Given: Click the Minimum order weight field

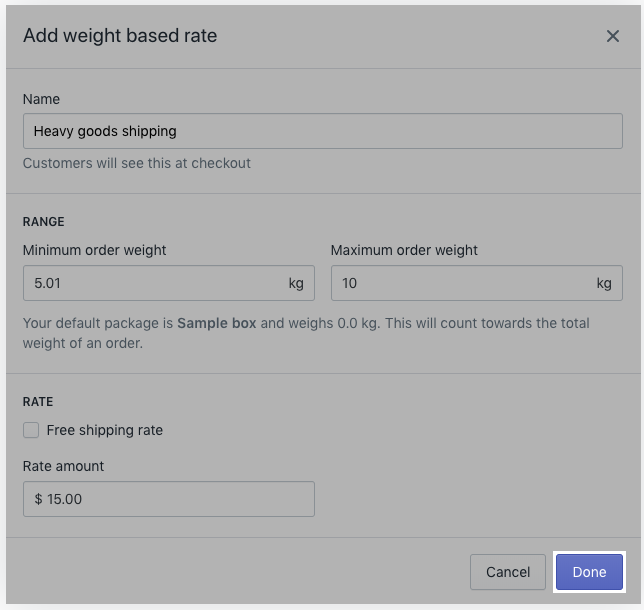Looking at the screenshot, I should click(x=169, y=283).
